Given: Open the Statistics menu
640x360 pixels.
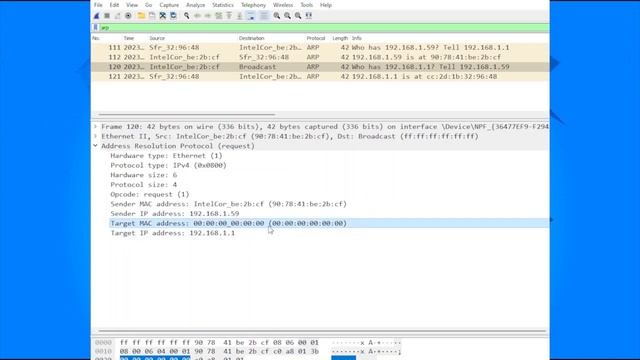Looking at the screenshot, I should pos(223,5).
